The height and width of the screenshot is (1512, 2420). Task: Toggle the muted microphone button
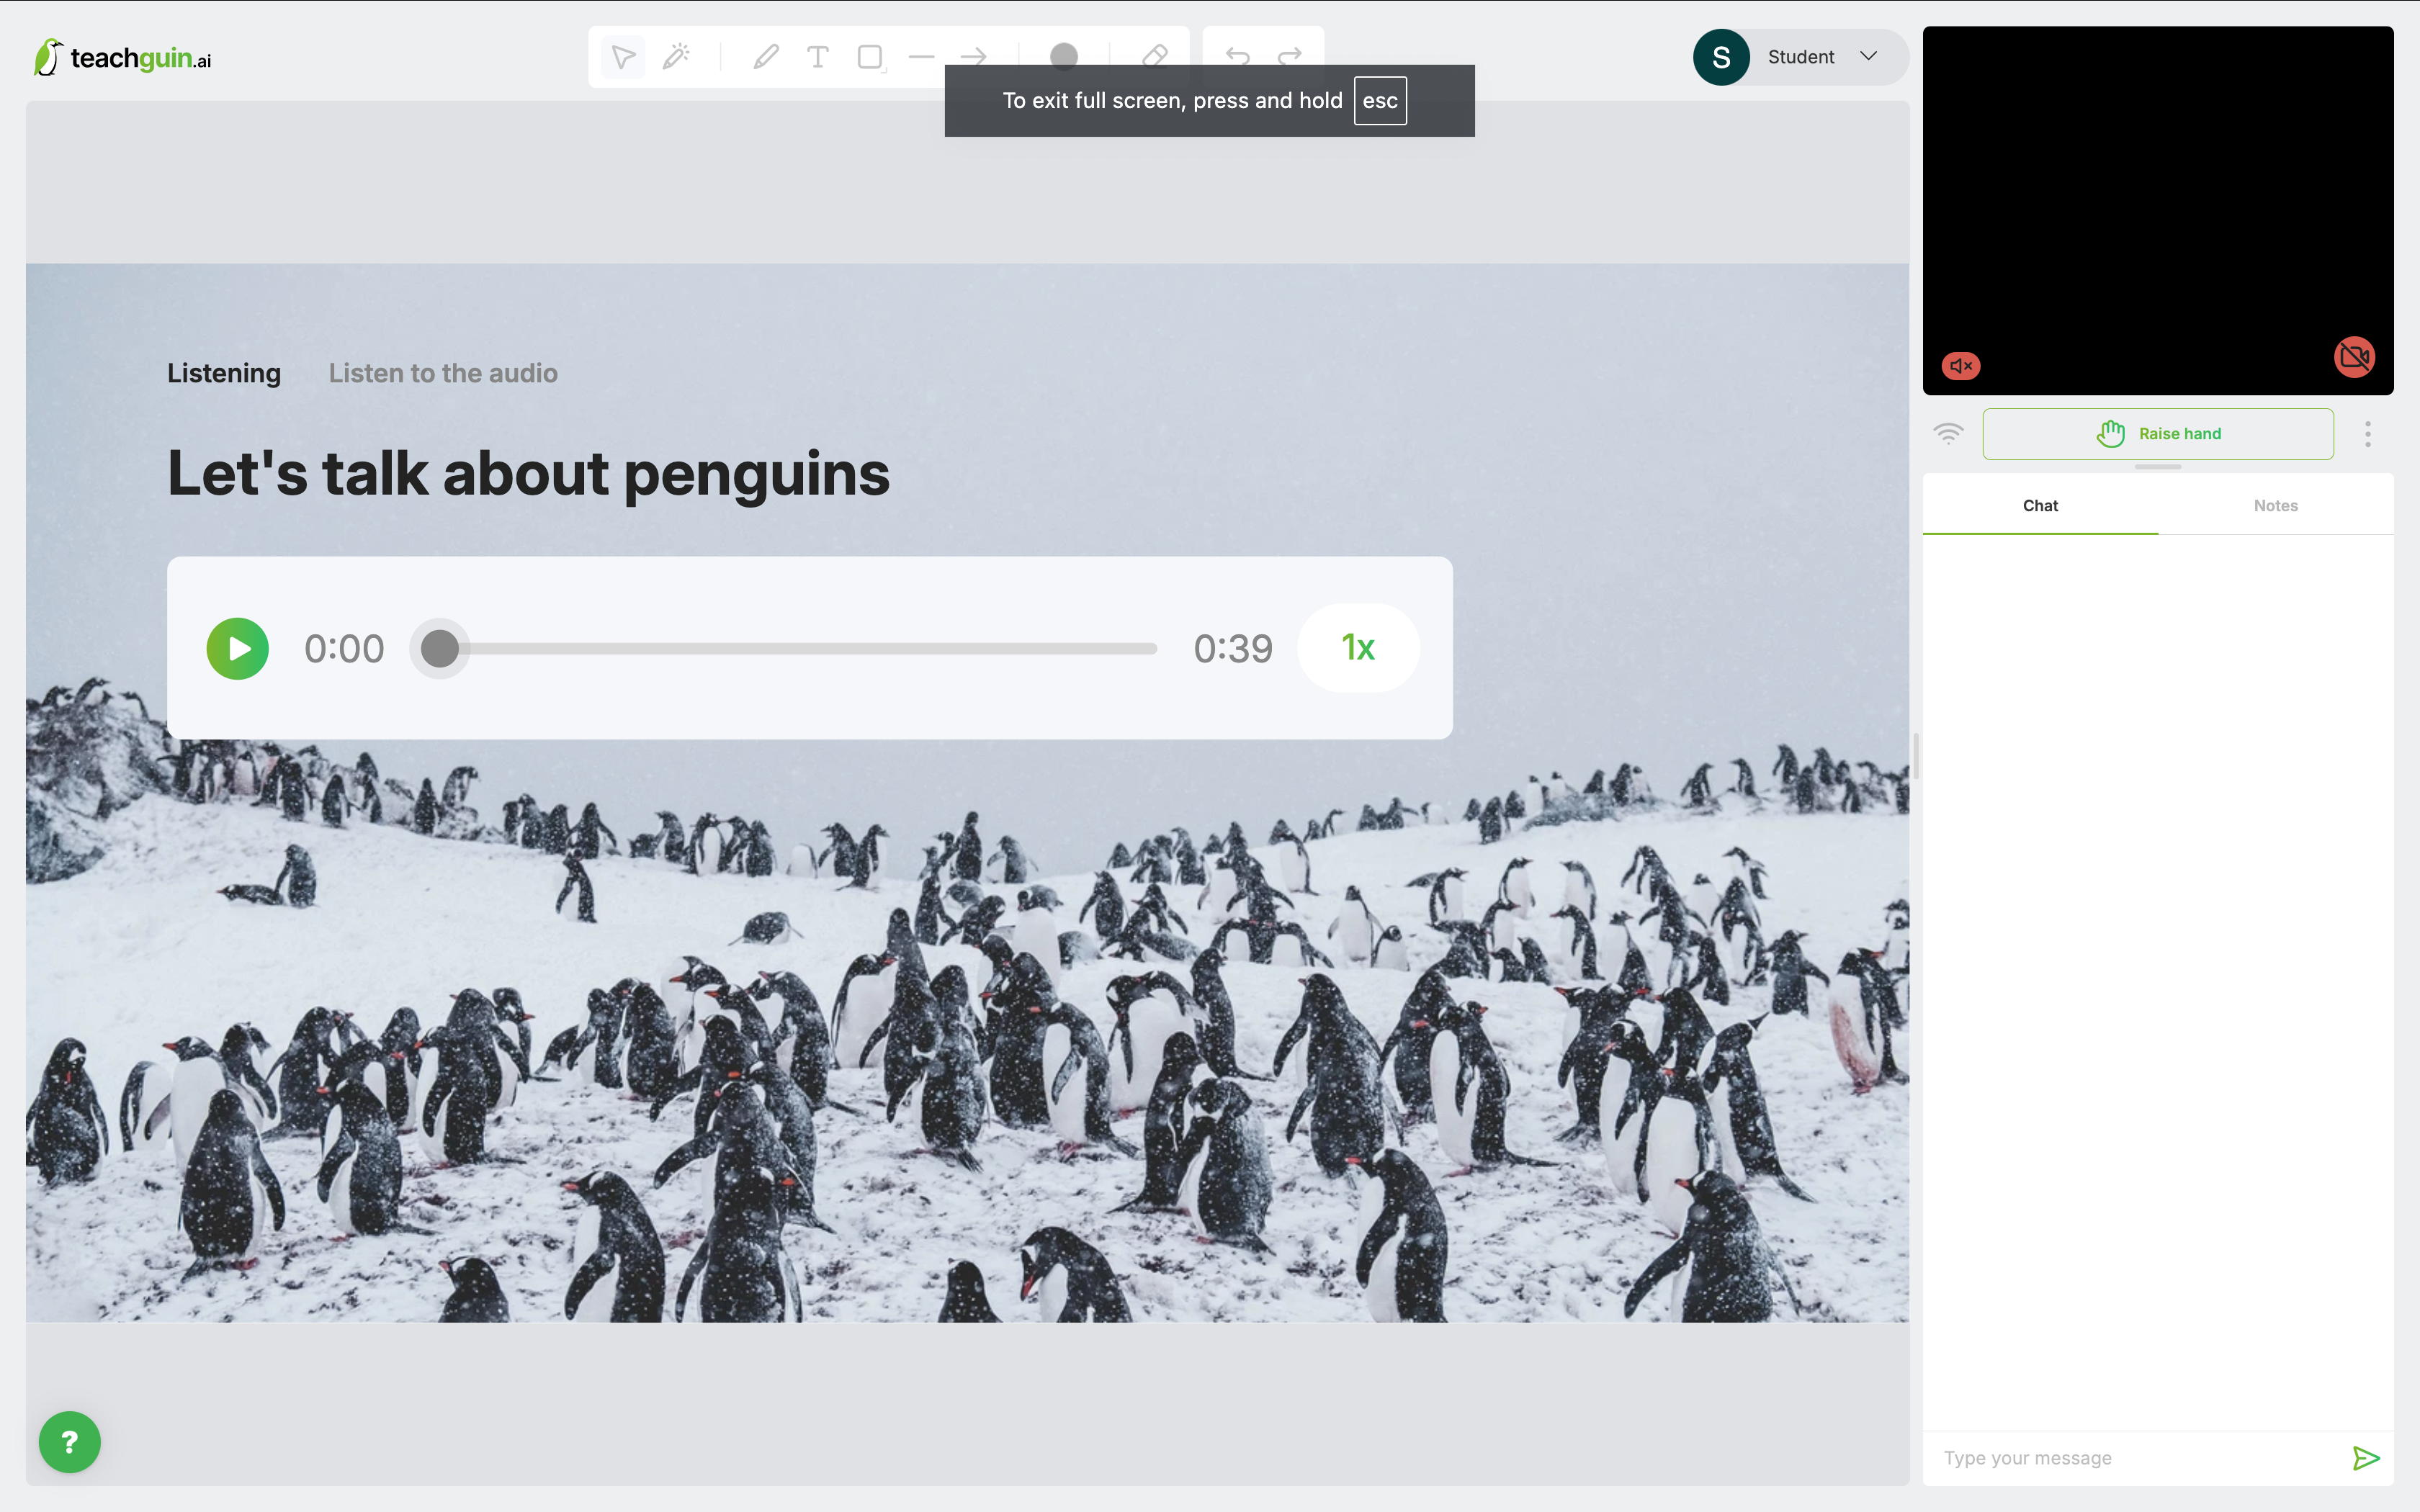(x=1961, y=366)
